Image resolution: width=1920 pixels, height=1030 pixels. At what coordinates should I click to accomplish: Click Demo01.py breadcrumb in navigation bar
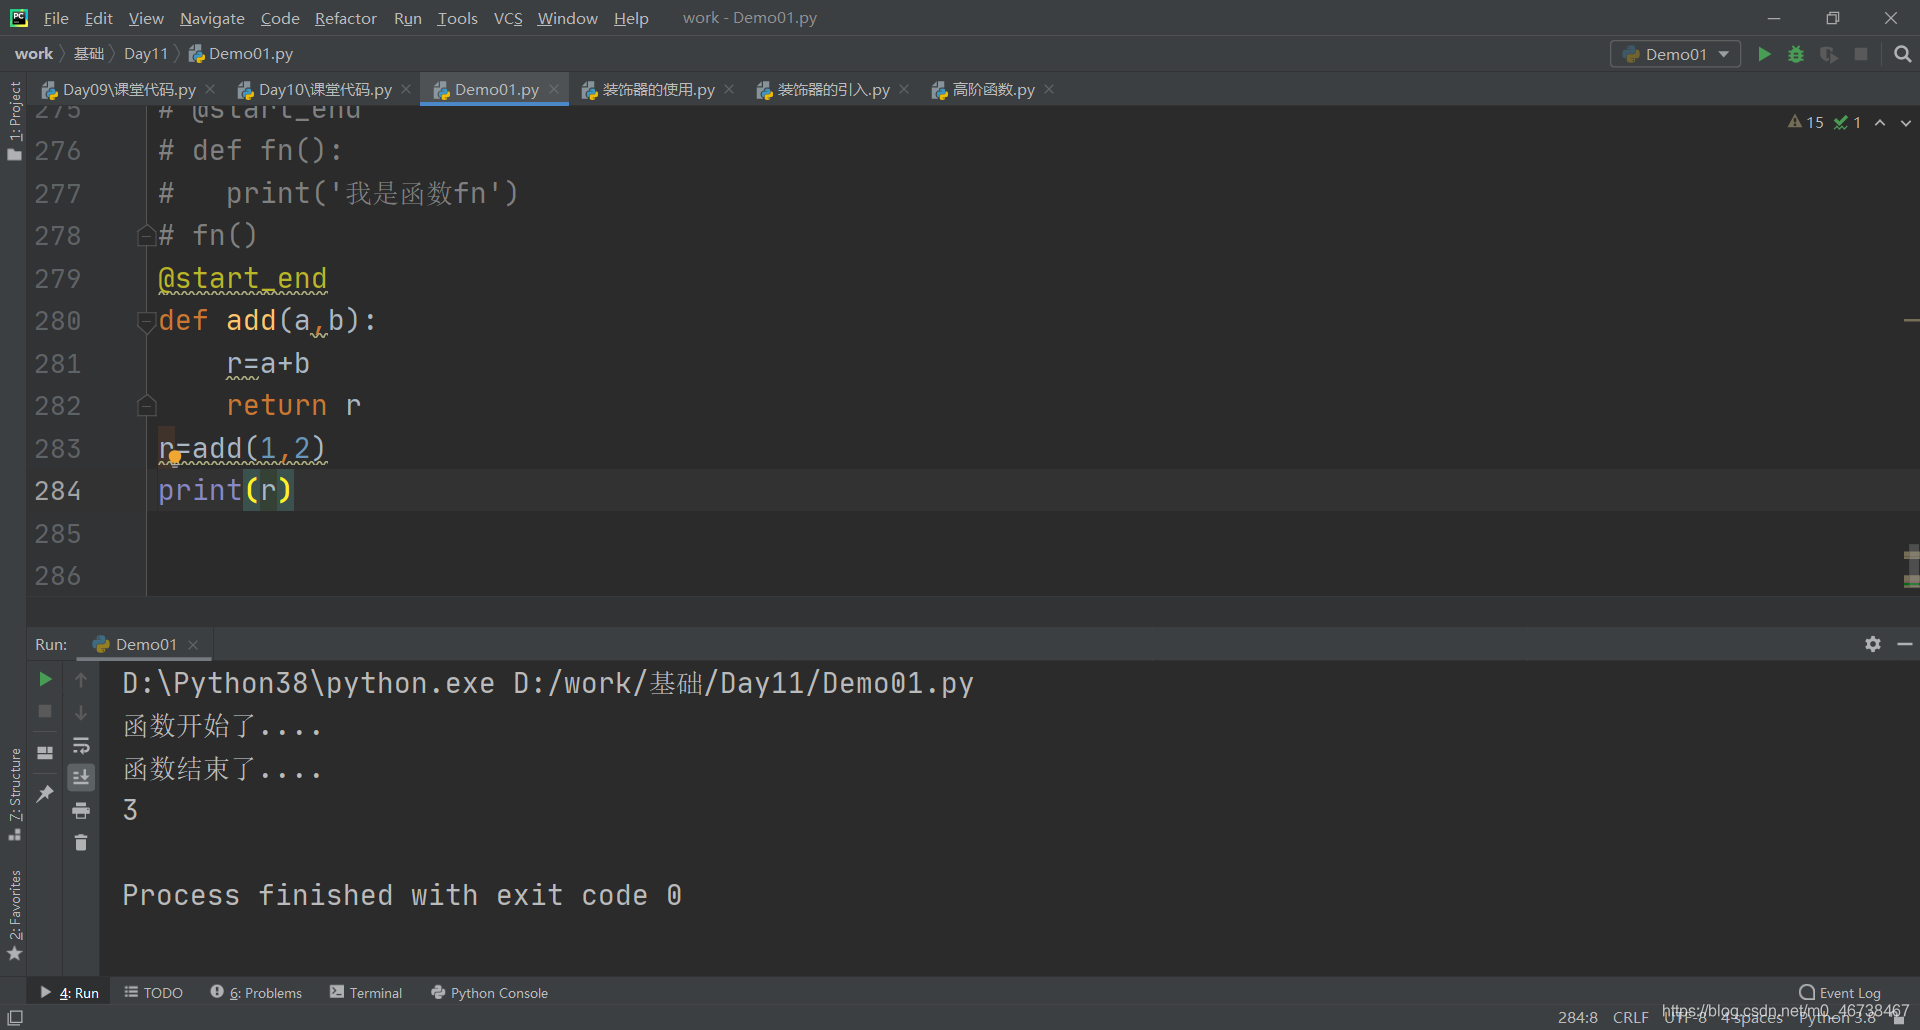[241, 54]
